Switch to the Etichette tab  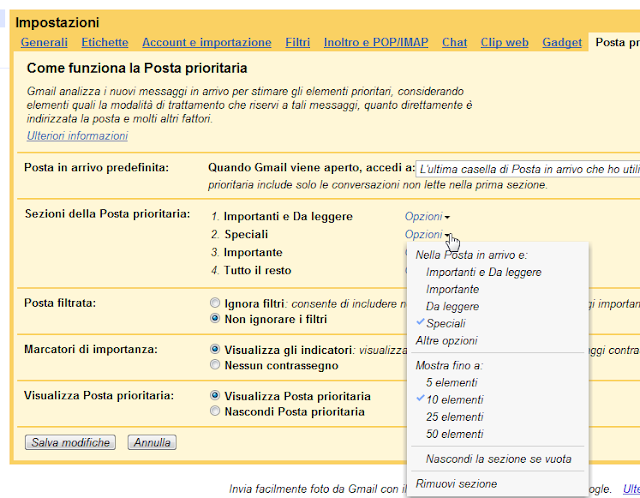(x=104, y=42)
